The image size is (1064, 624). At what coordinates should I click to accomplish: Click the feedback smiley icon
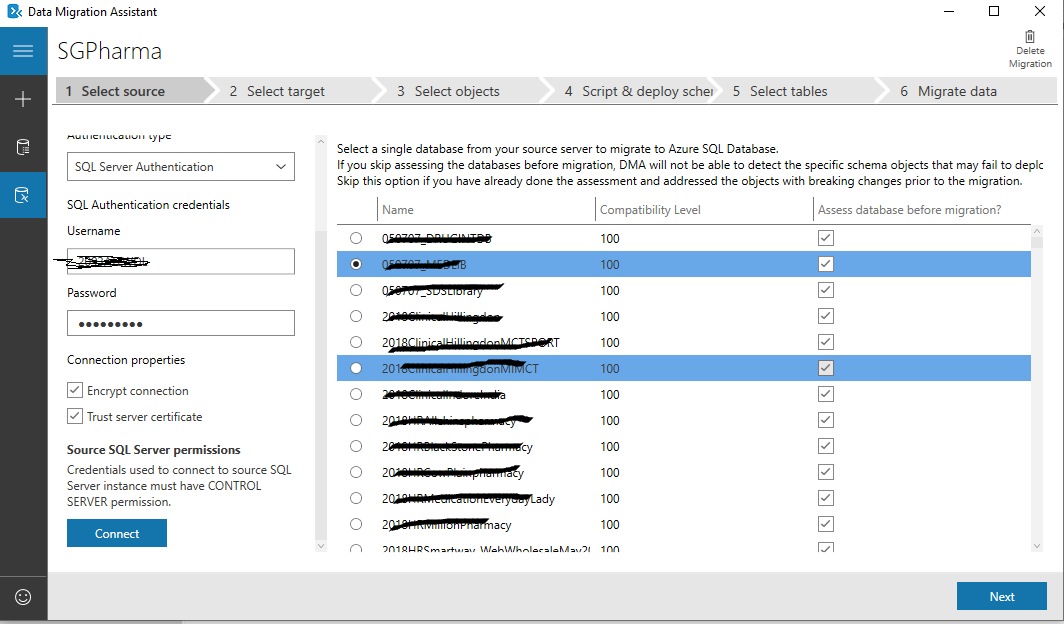pos(23,597)
